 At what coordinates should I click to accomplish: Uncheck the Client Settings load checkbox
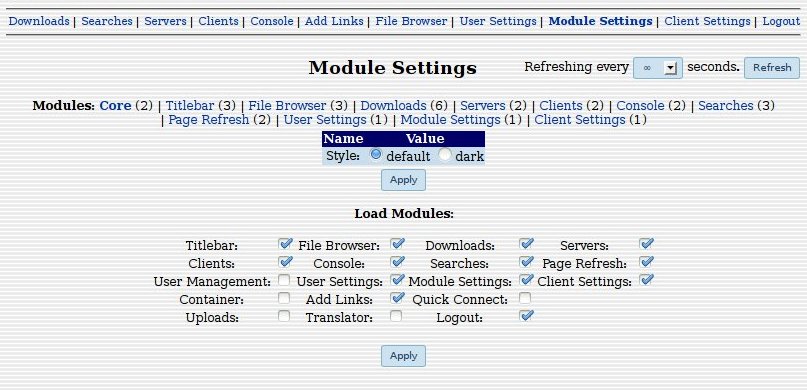(x=646, y=279)
